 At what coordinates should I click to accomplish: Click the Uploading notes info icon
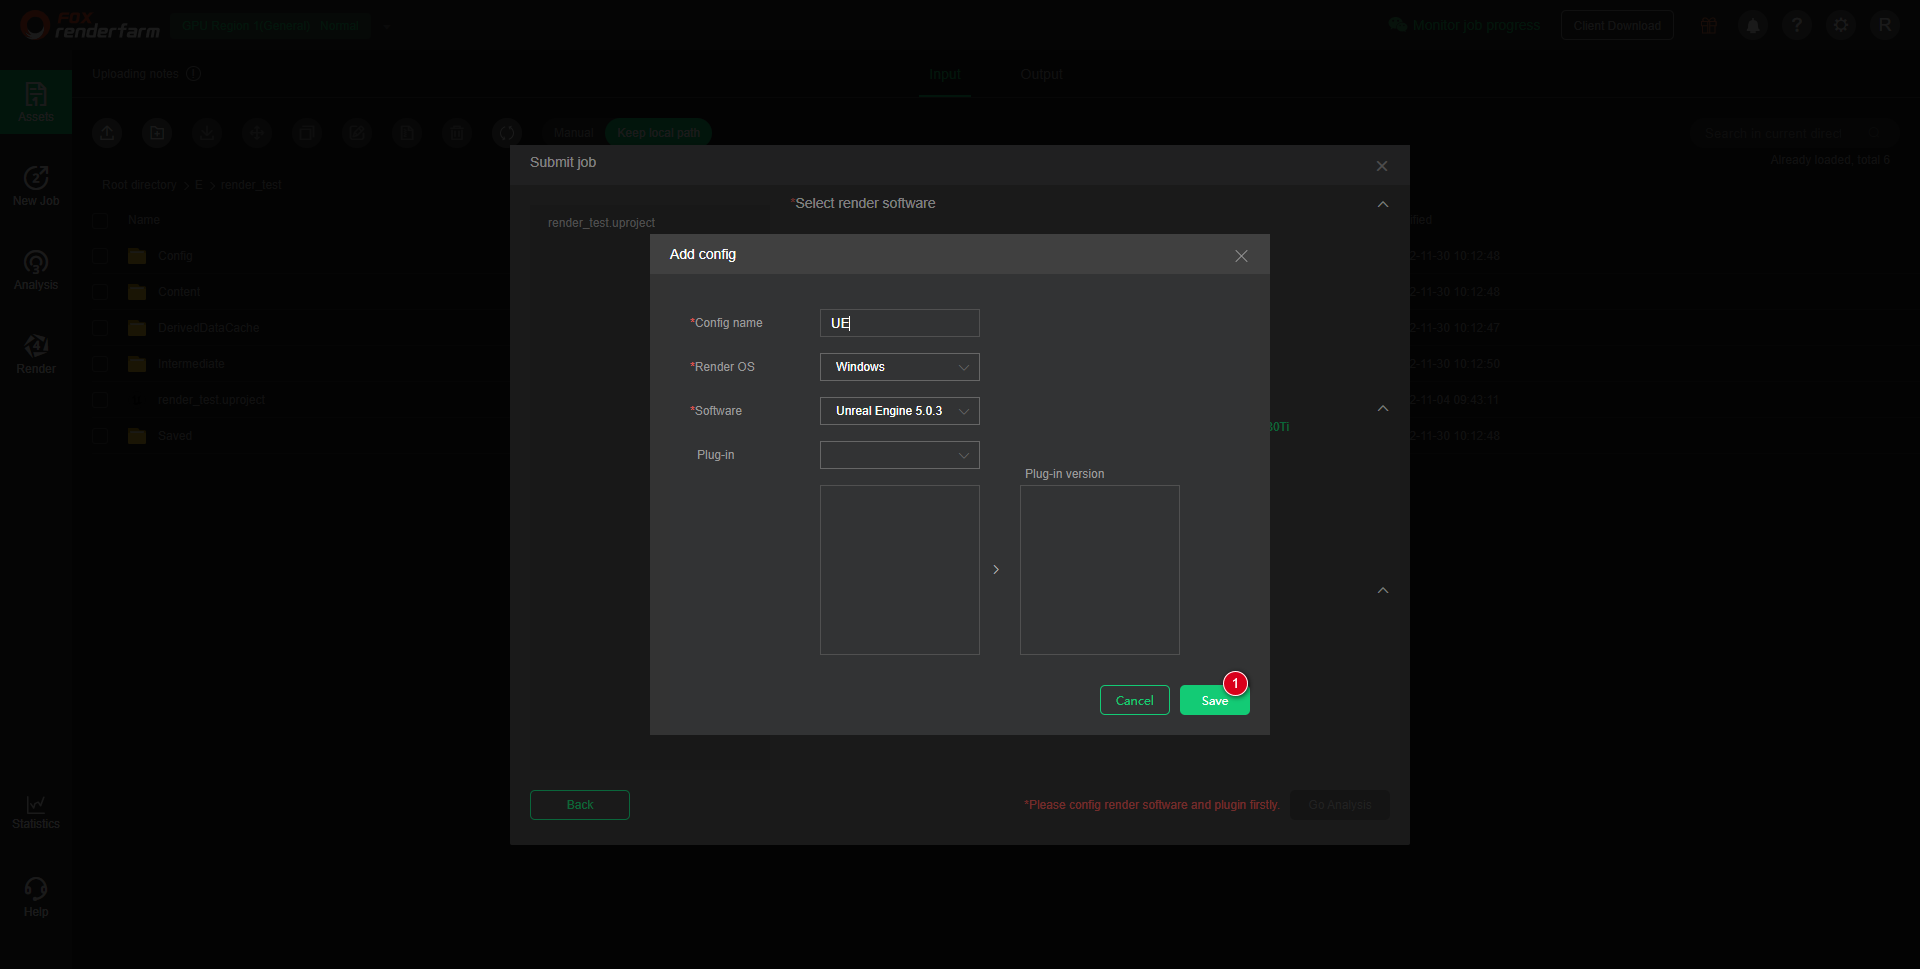(x=194, y=73)
